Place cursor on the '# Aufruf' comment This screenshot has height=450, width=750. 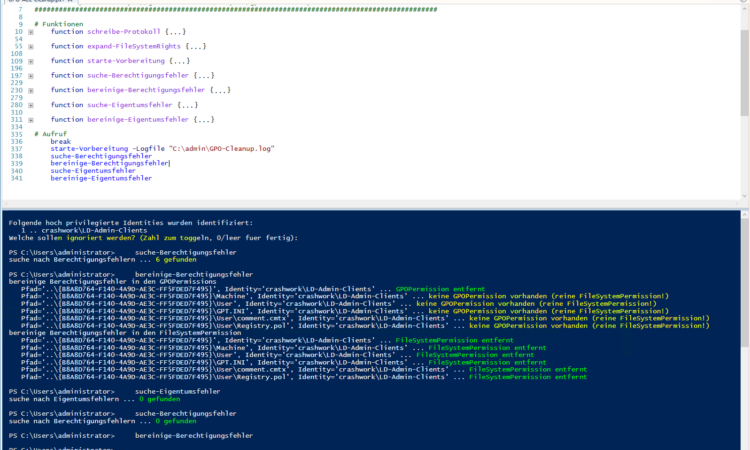51,134
